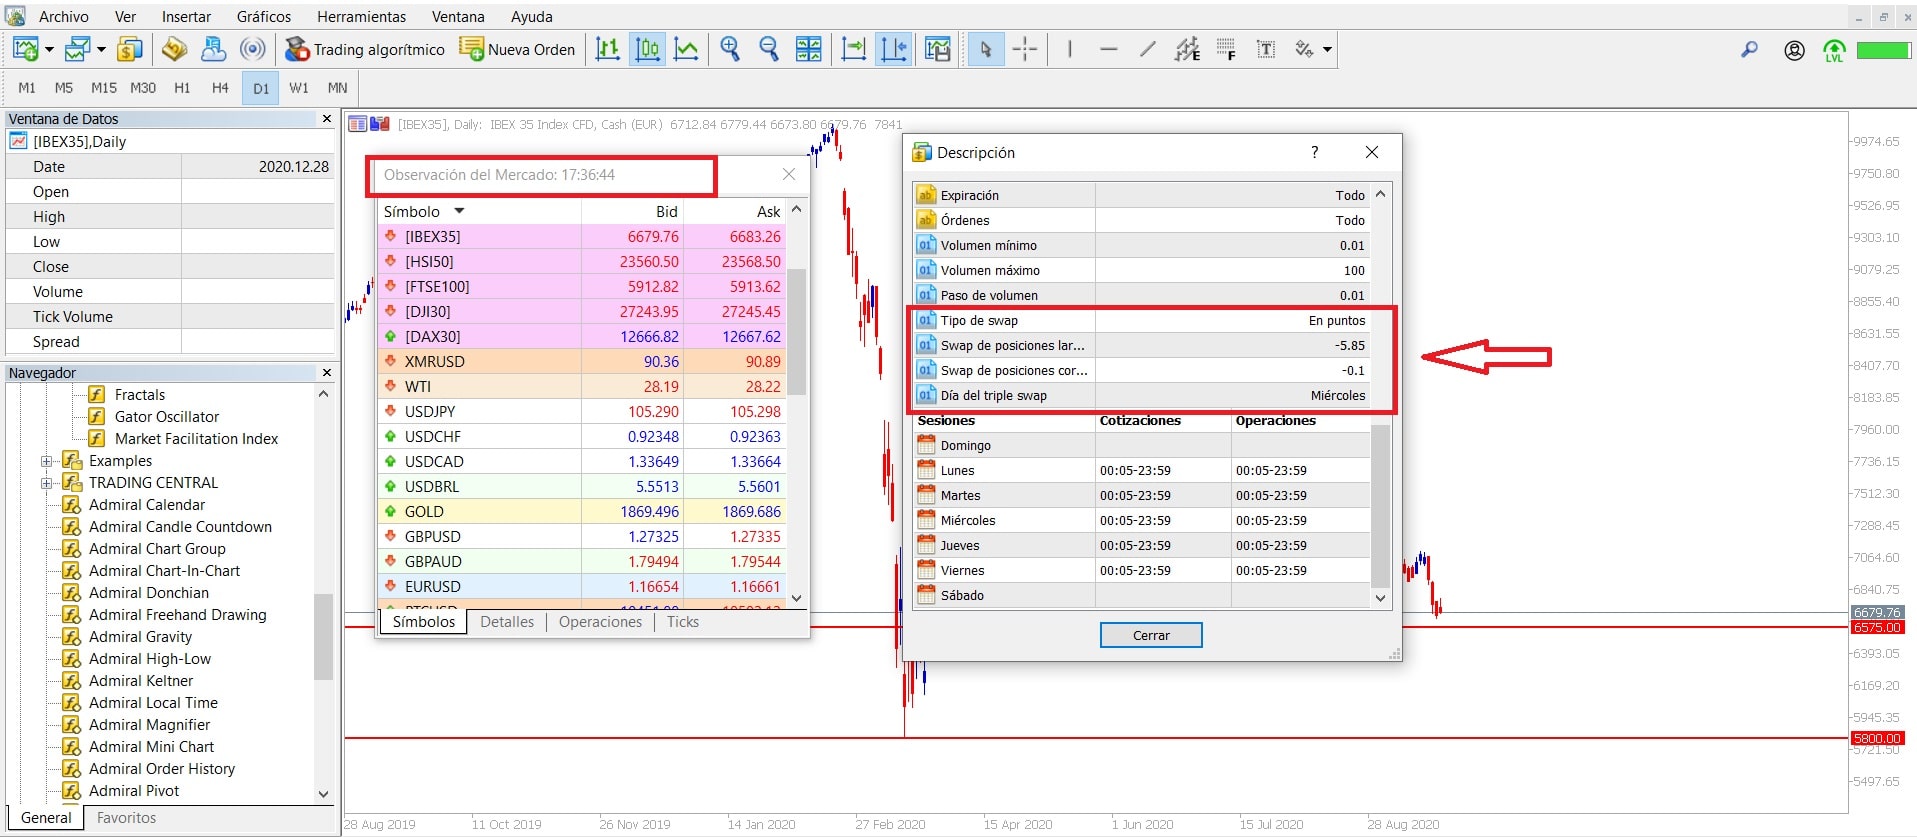Select Gator Oscillator in Navigator
Image resolution: width=1917 pixels, height=837 pixels.
pyautogui.click(x=167, y=417)
